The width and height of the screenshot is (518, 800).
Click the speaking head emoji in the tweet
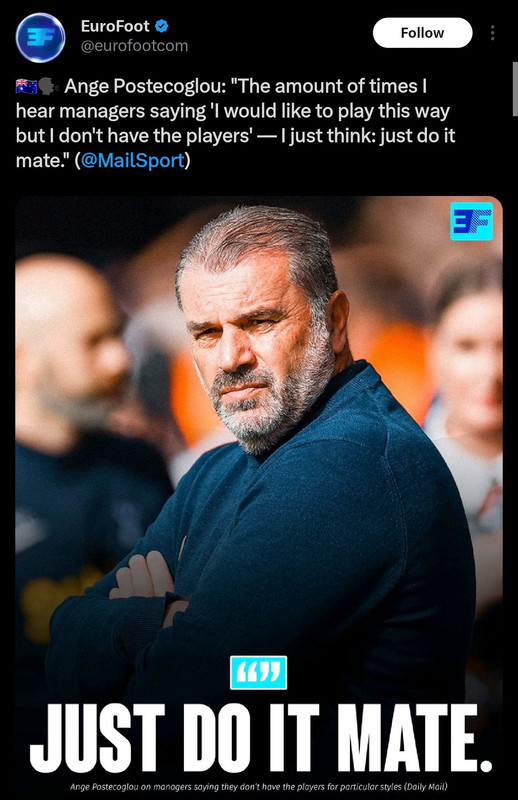[x=49, y=86]
